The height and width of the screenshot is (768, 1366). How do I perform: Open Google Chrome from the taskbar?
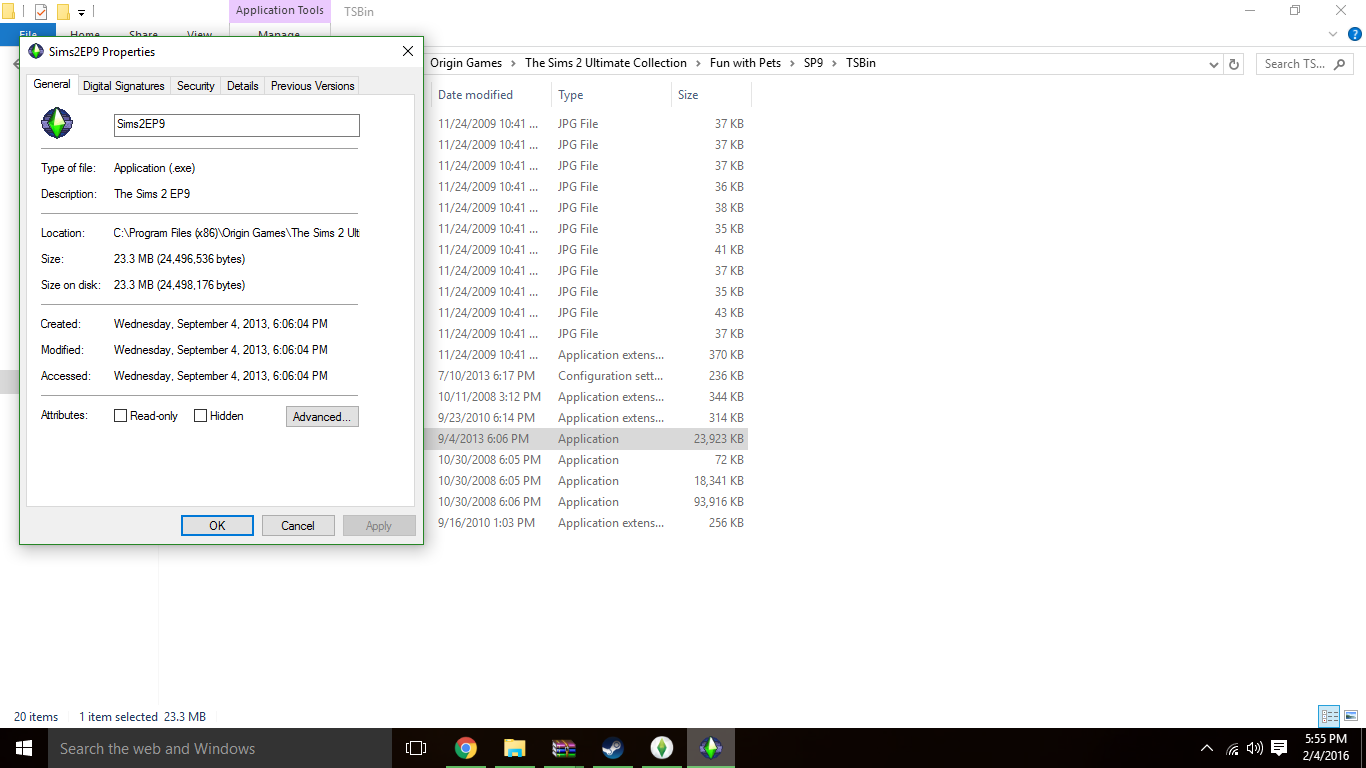coord(465,748)
